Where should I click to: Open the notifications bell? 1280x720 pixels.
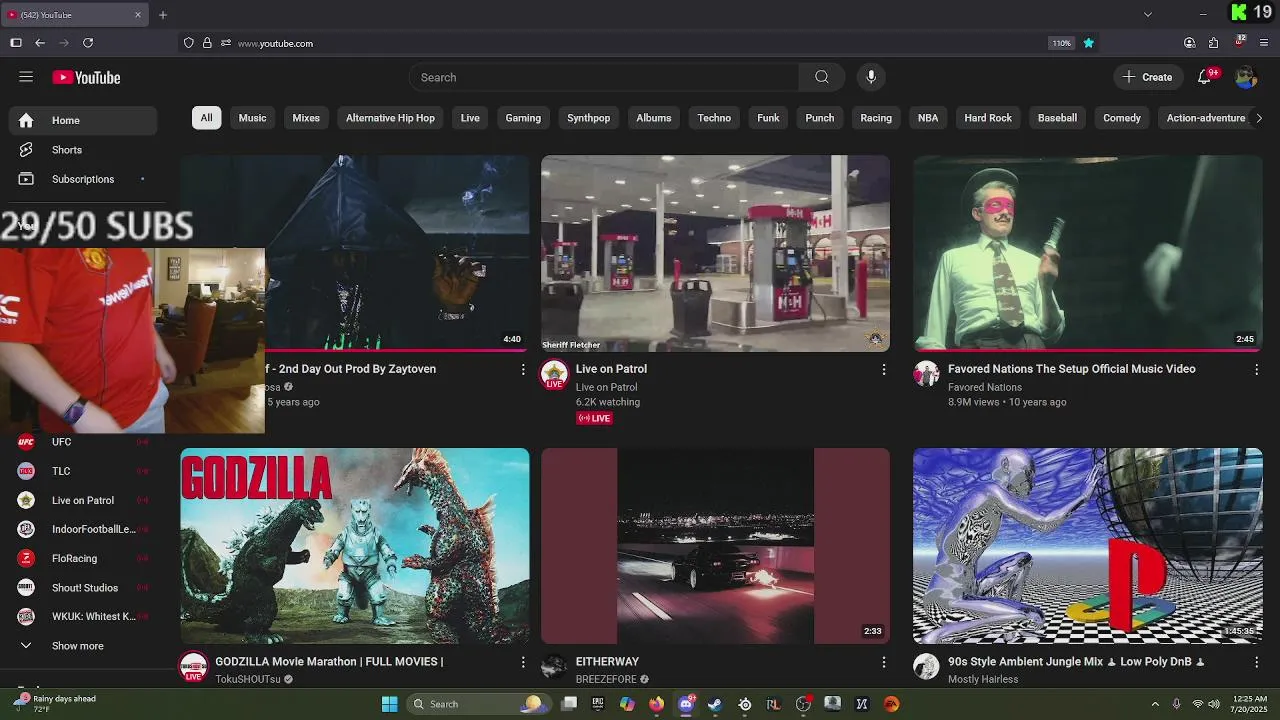point(1205,77)
